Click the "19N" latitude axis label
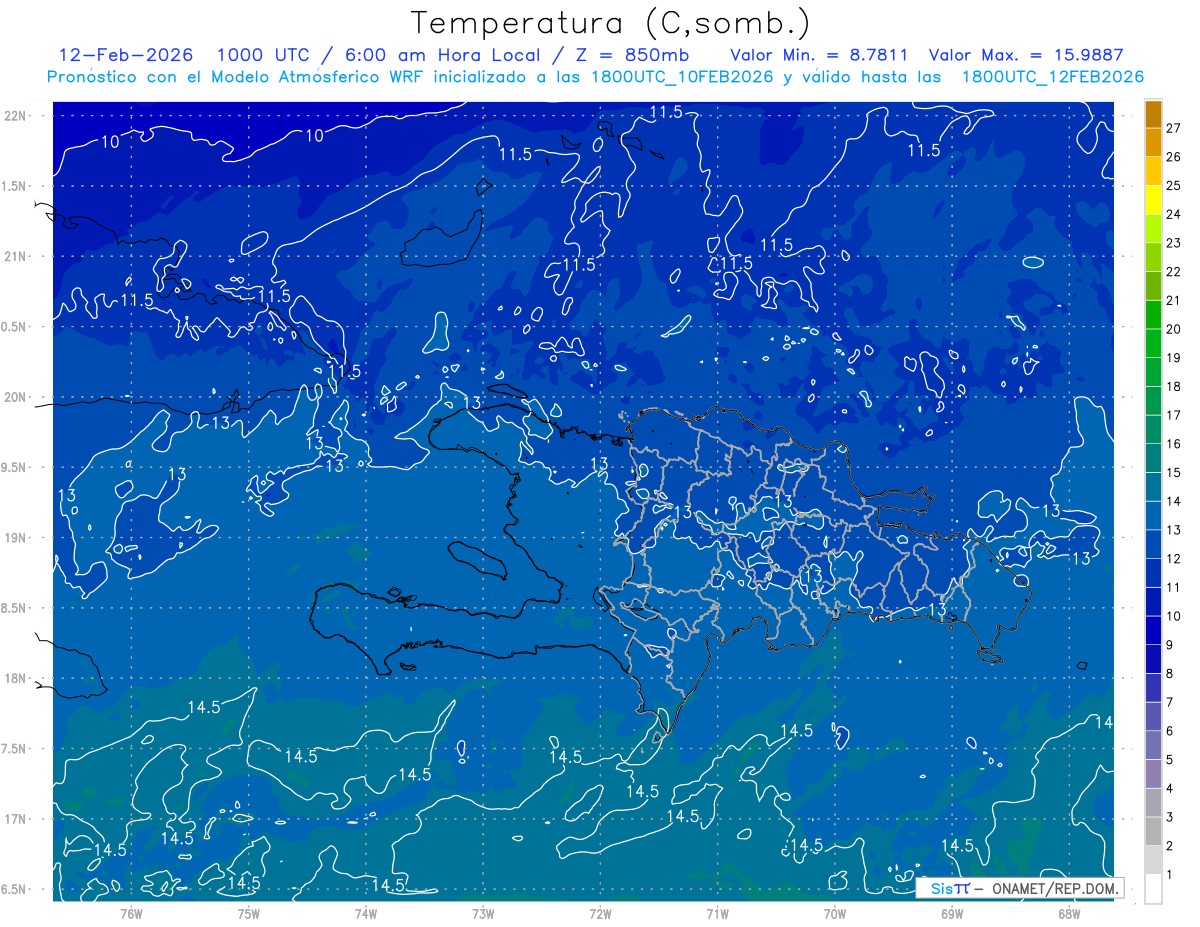Screen dimensions: 1200x927 [x=15, y=538]
